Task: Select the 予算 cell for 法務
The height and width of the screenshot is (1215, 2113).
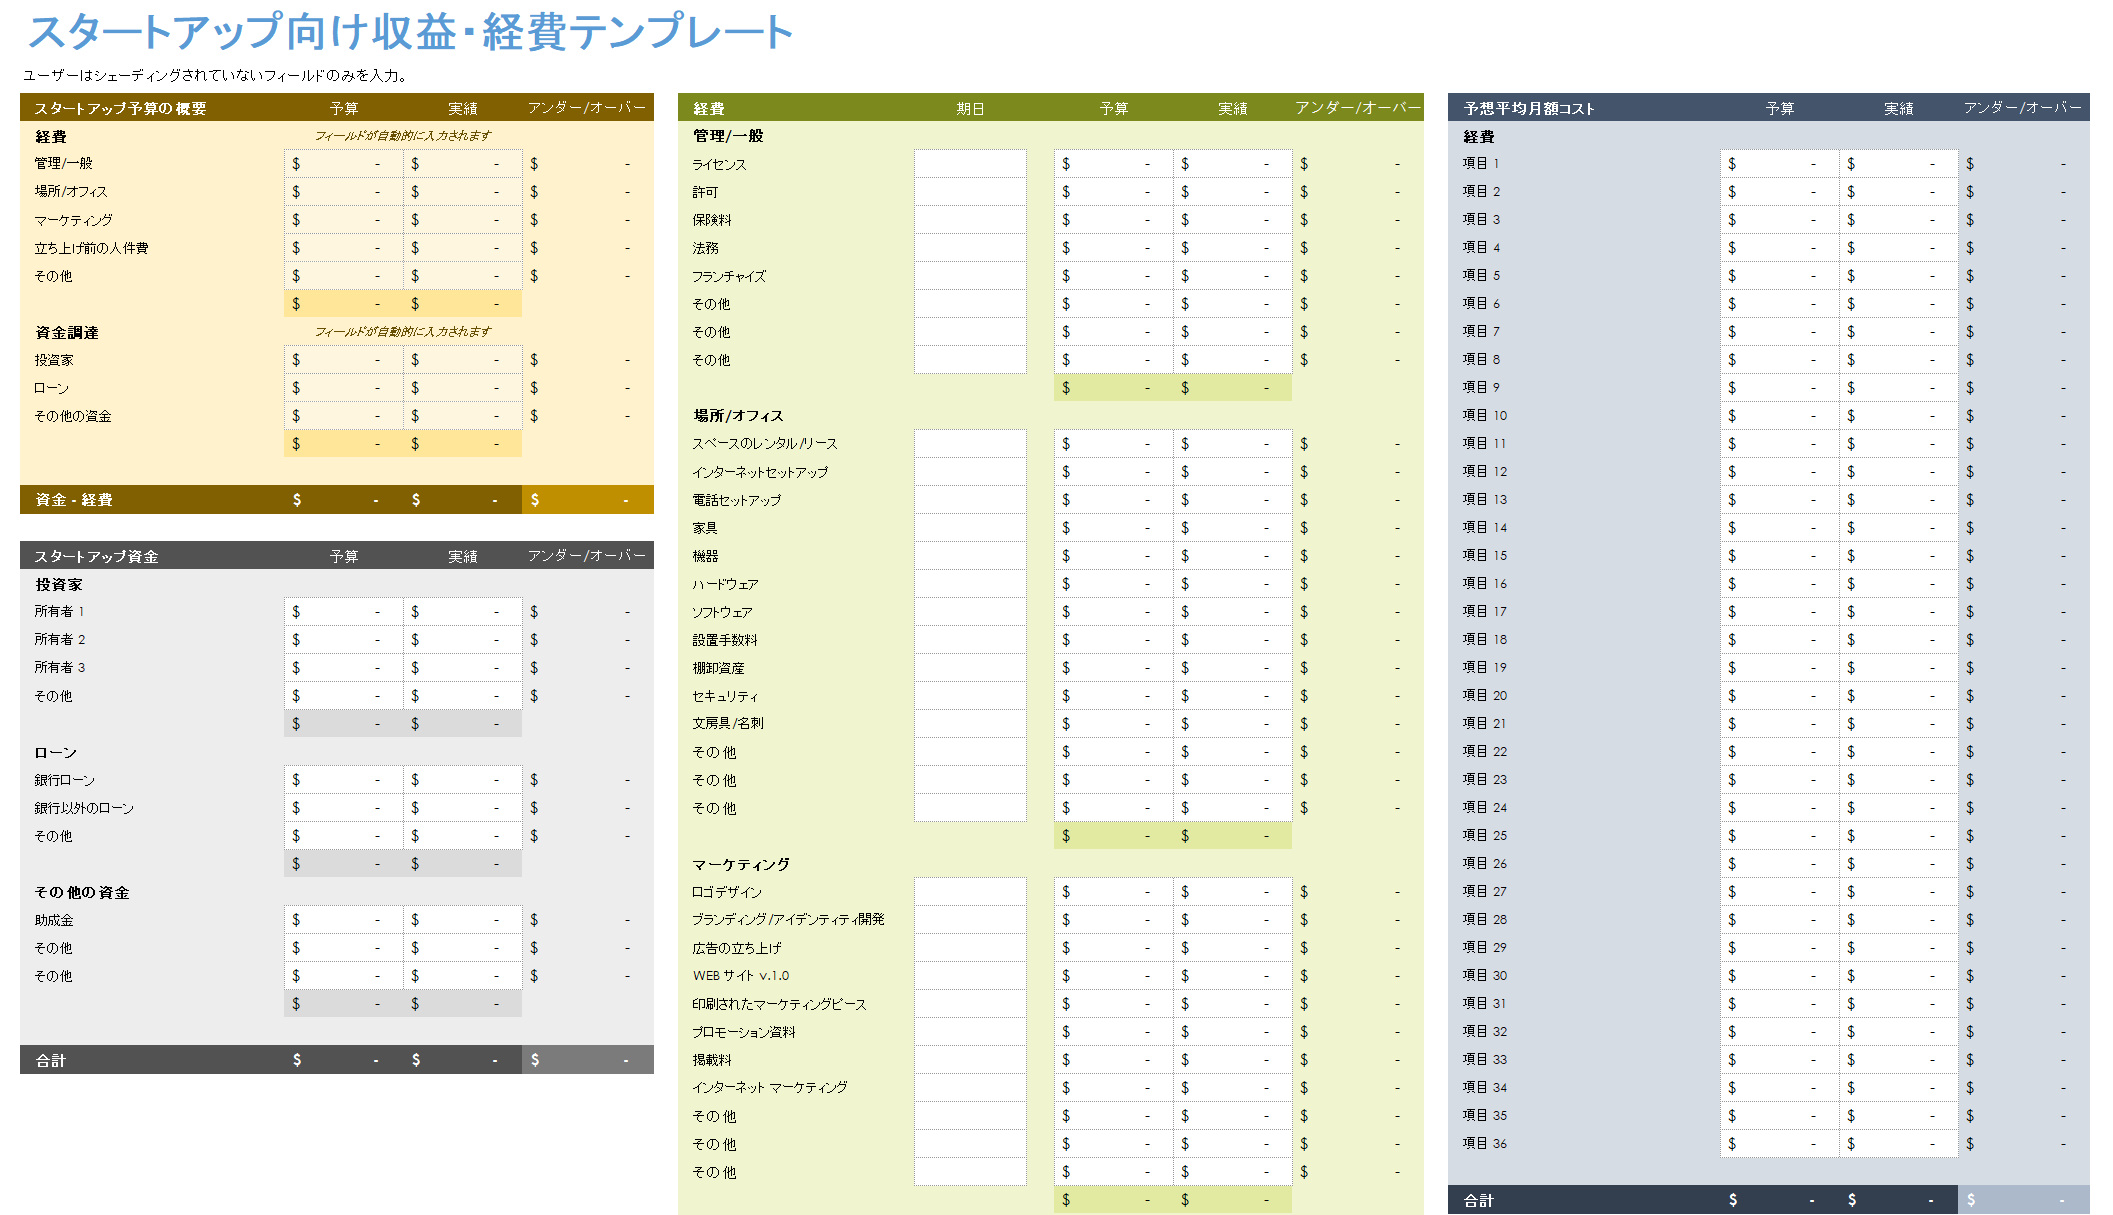Action: click(1114, 248)
